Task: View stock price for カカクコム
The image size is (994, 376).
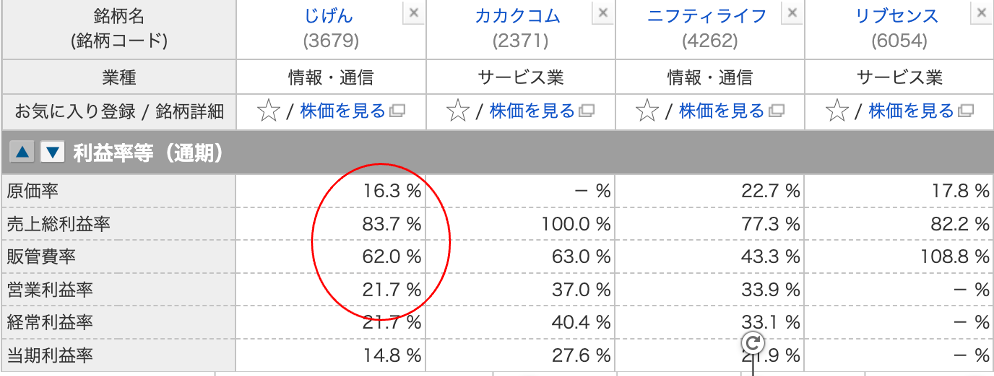Action: [x=532, y=112]
